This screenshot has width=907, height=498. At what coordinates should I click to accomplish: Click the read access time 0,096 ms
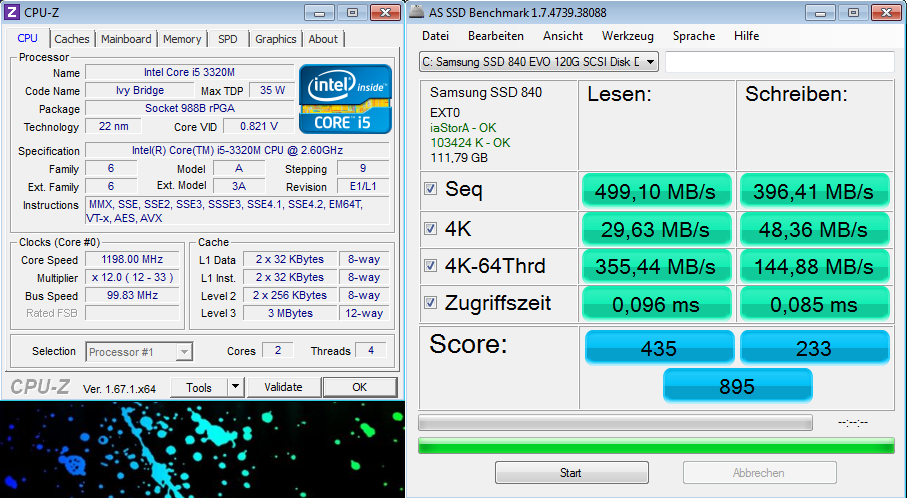click(656, 304)
